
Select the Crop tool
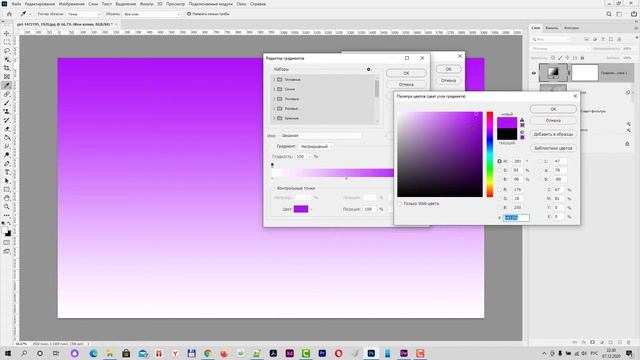pos(7,68)
